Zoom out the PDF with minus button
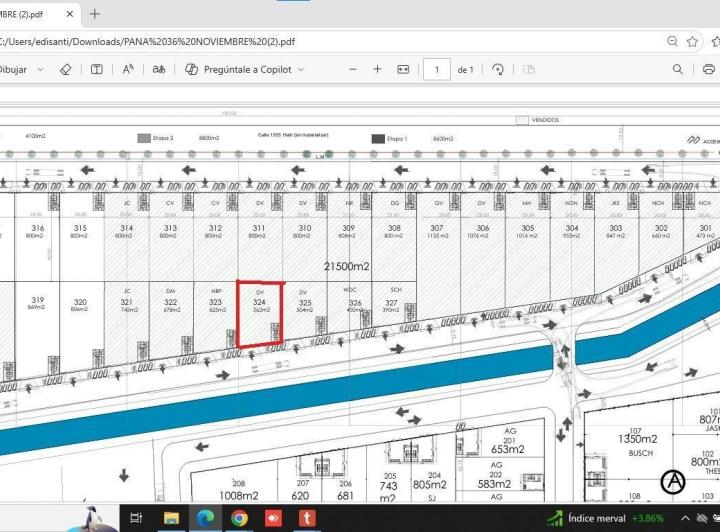This screenshot has height=532, width=720. [x=353, y=70]
